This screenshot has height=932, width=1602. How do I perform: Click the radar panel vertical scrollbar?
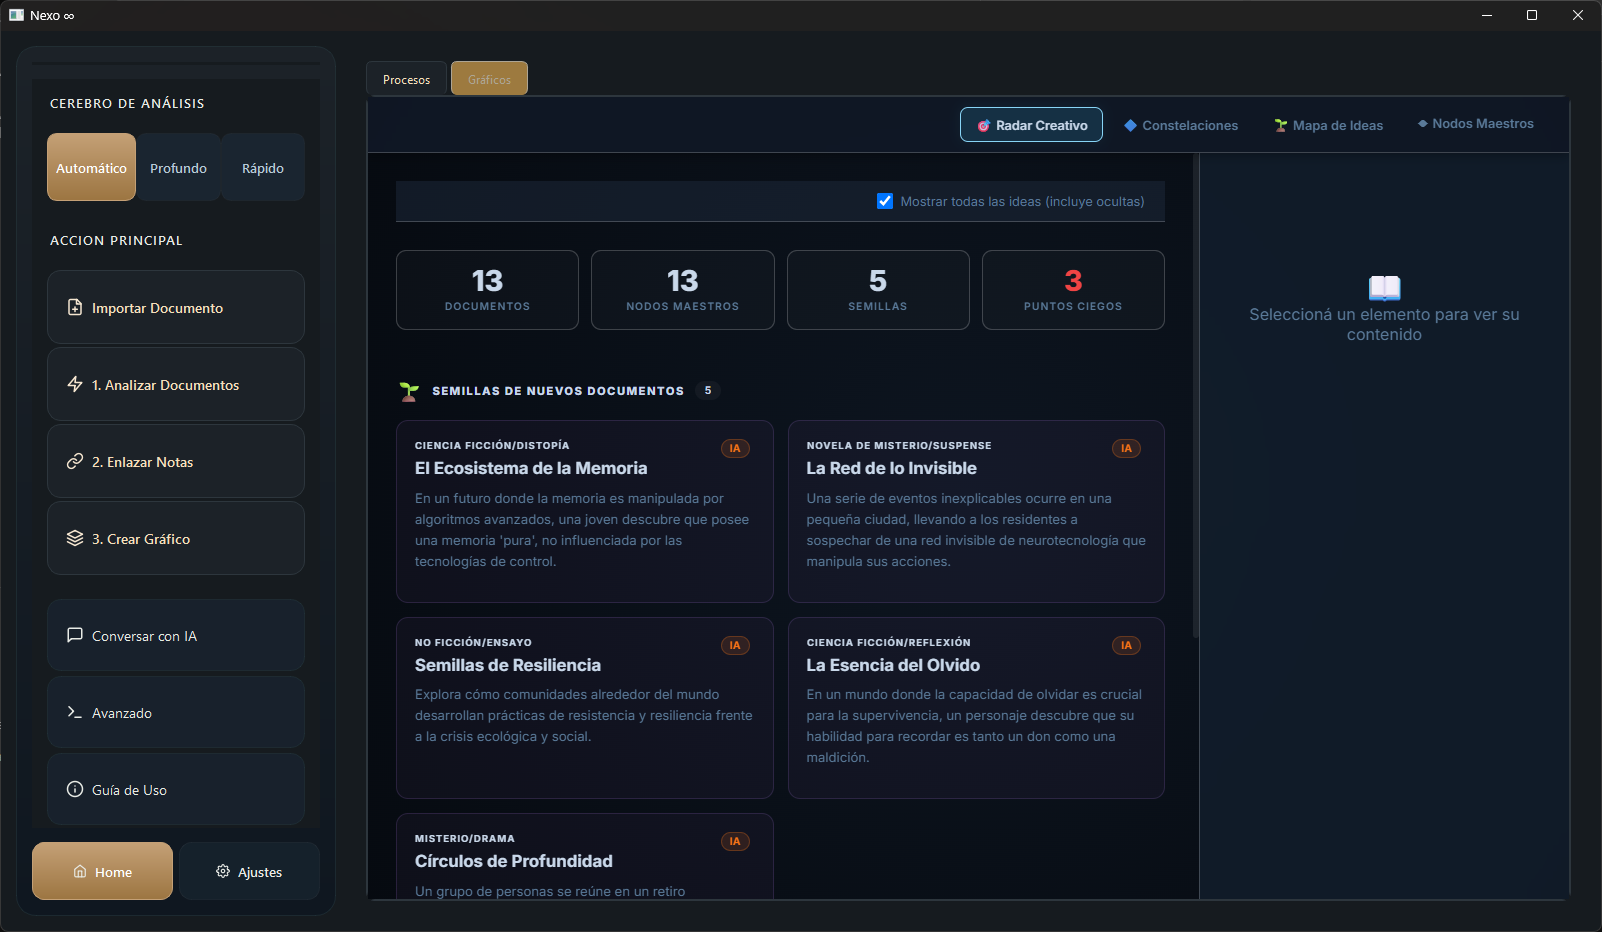pos(1195,395)
